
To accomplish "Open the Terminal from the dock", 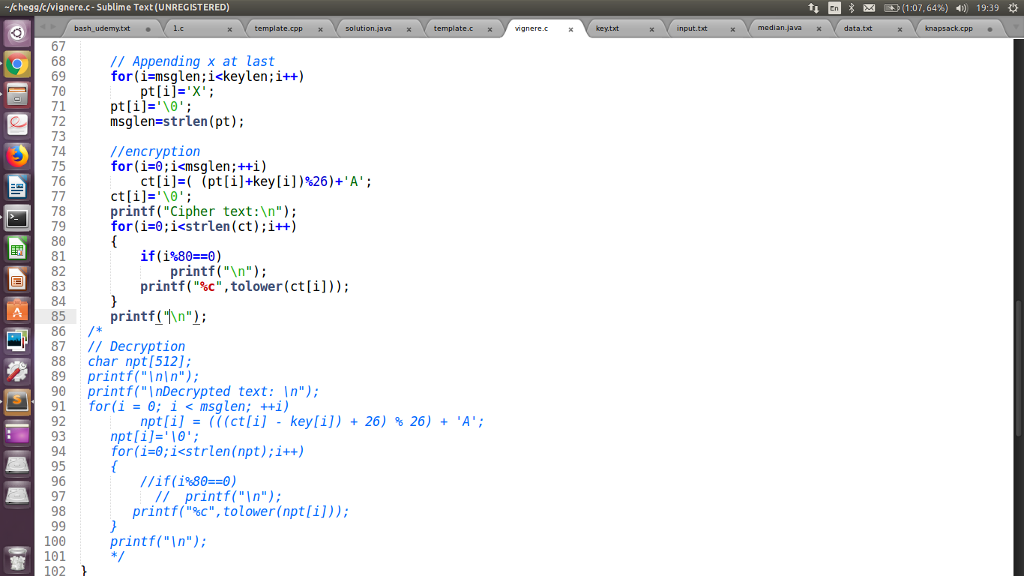I will (x=17, y=217).
